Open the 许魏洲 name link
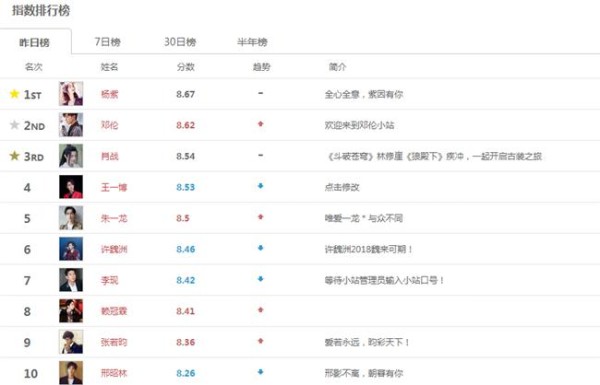 coord(114,249)
